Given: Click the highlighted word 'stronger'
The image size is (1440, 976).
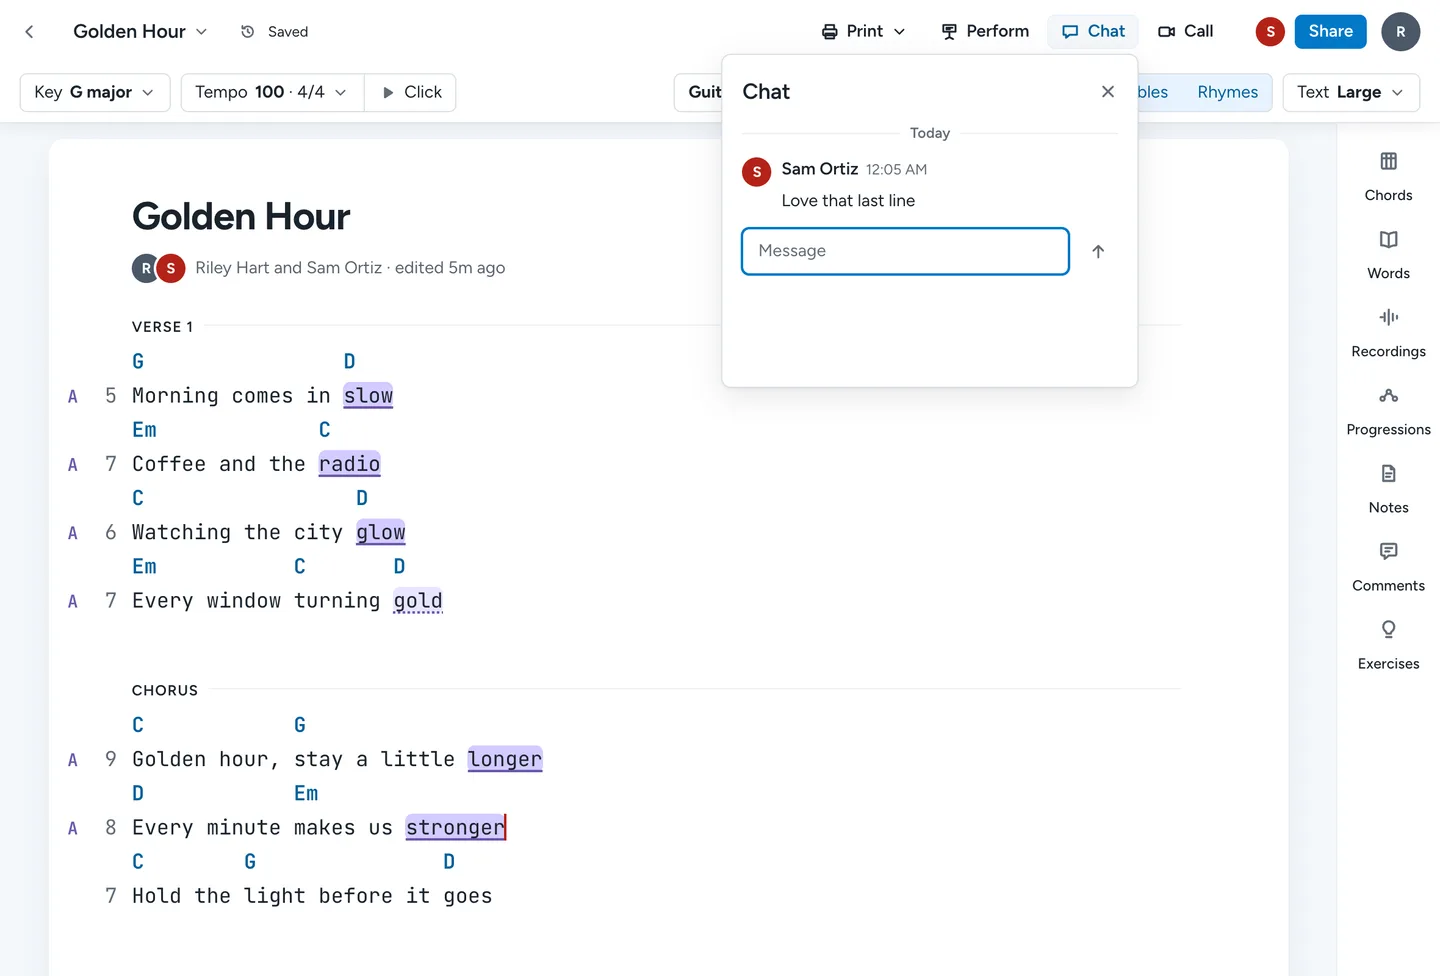Looking at the screenshot, I should point(455,827).
